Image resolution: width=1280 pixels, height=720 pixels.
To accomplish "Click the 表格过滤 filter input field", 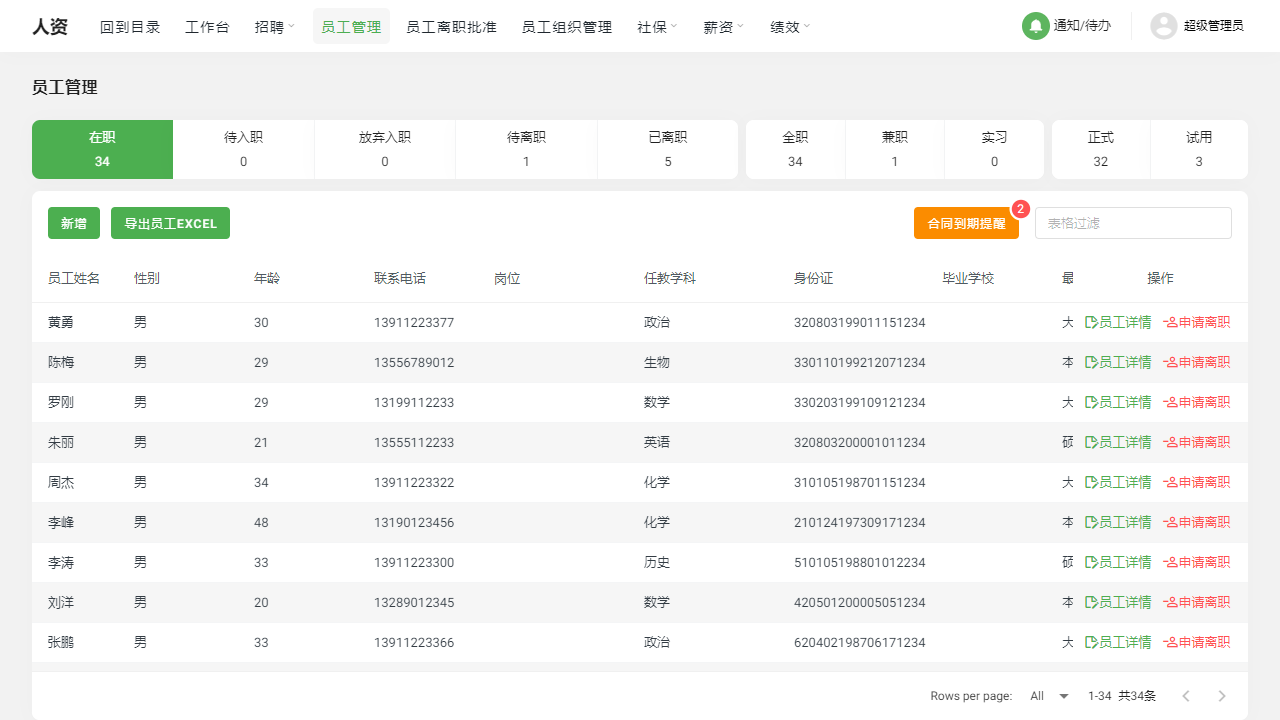I will 1132,222.
